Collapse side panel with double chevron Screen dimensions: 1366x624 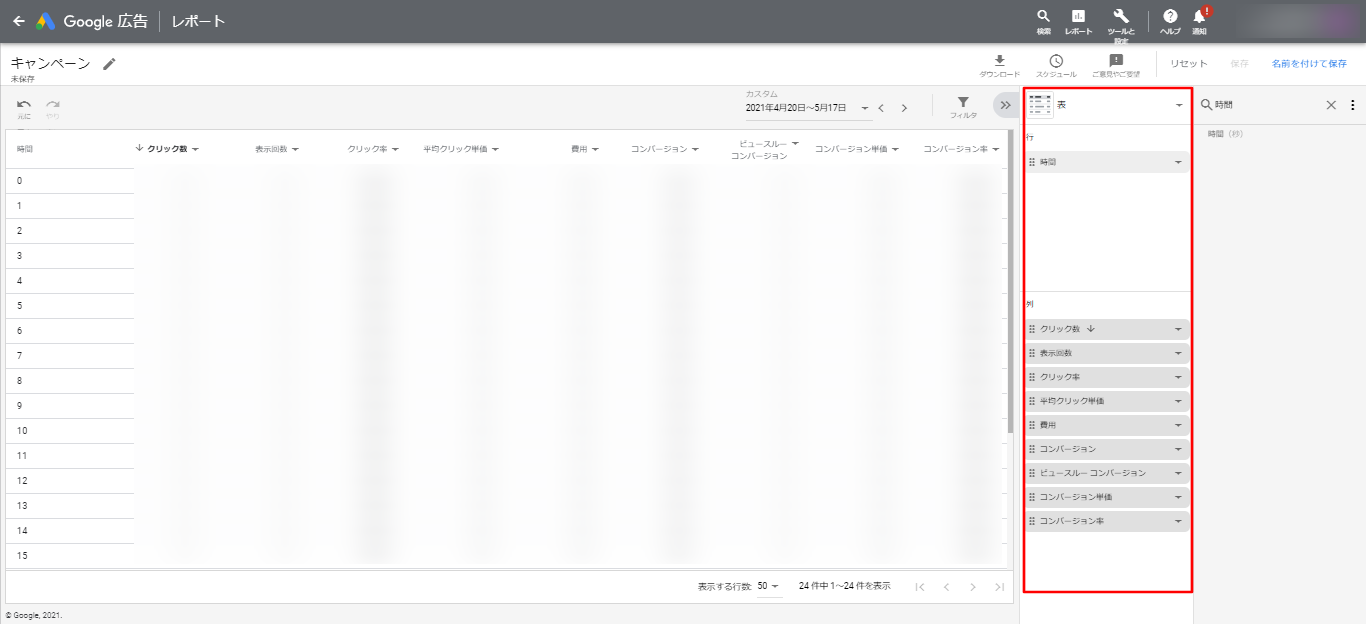(x=1006, y=105)
